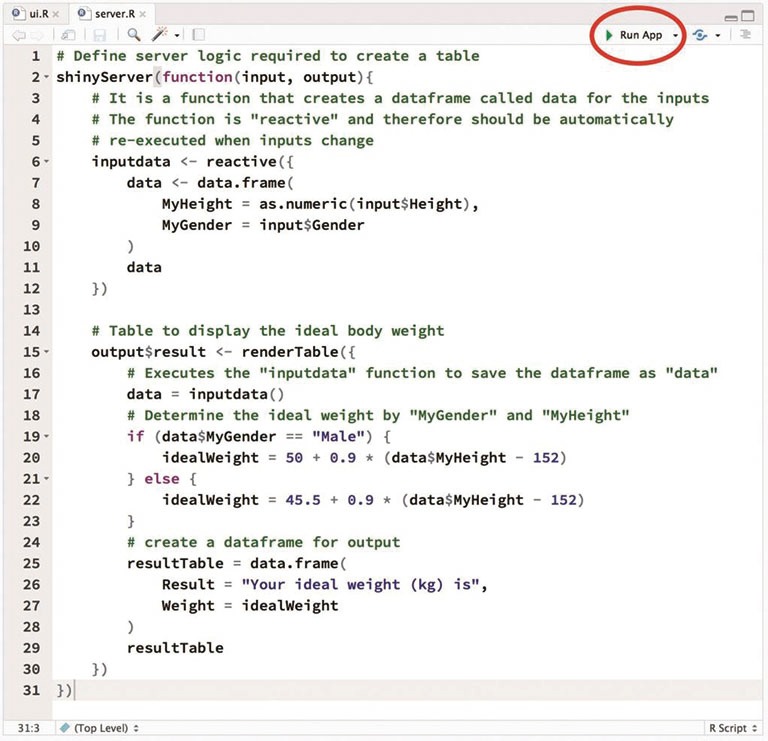The height and width of the screenshot is (741, 768).
Task: Open the code tools magic wand
Action: (x=159, y=35)
